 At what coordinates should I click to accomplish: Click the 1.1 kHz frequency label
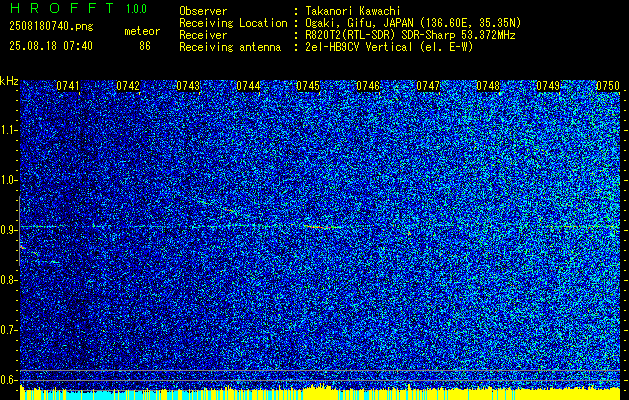click(x=8, y=130)
